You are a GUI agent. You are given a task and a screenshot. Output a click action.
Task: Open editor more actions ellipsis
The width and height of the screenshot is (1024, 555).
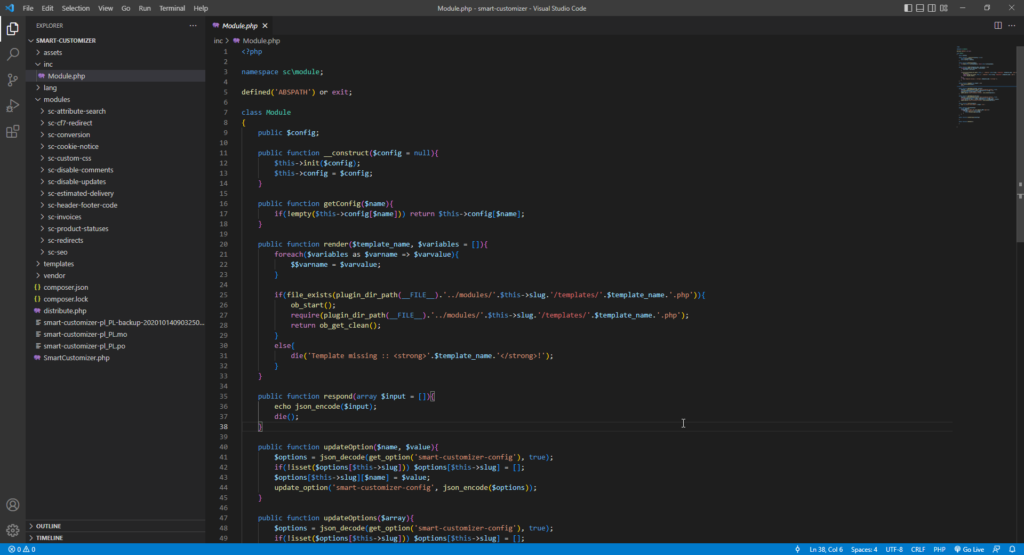tap(1012, 25)
